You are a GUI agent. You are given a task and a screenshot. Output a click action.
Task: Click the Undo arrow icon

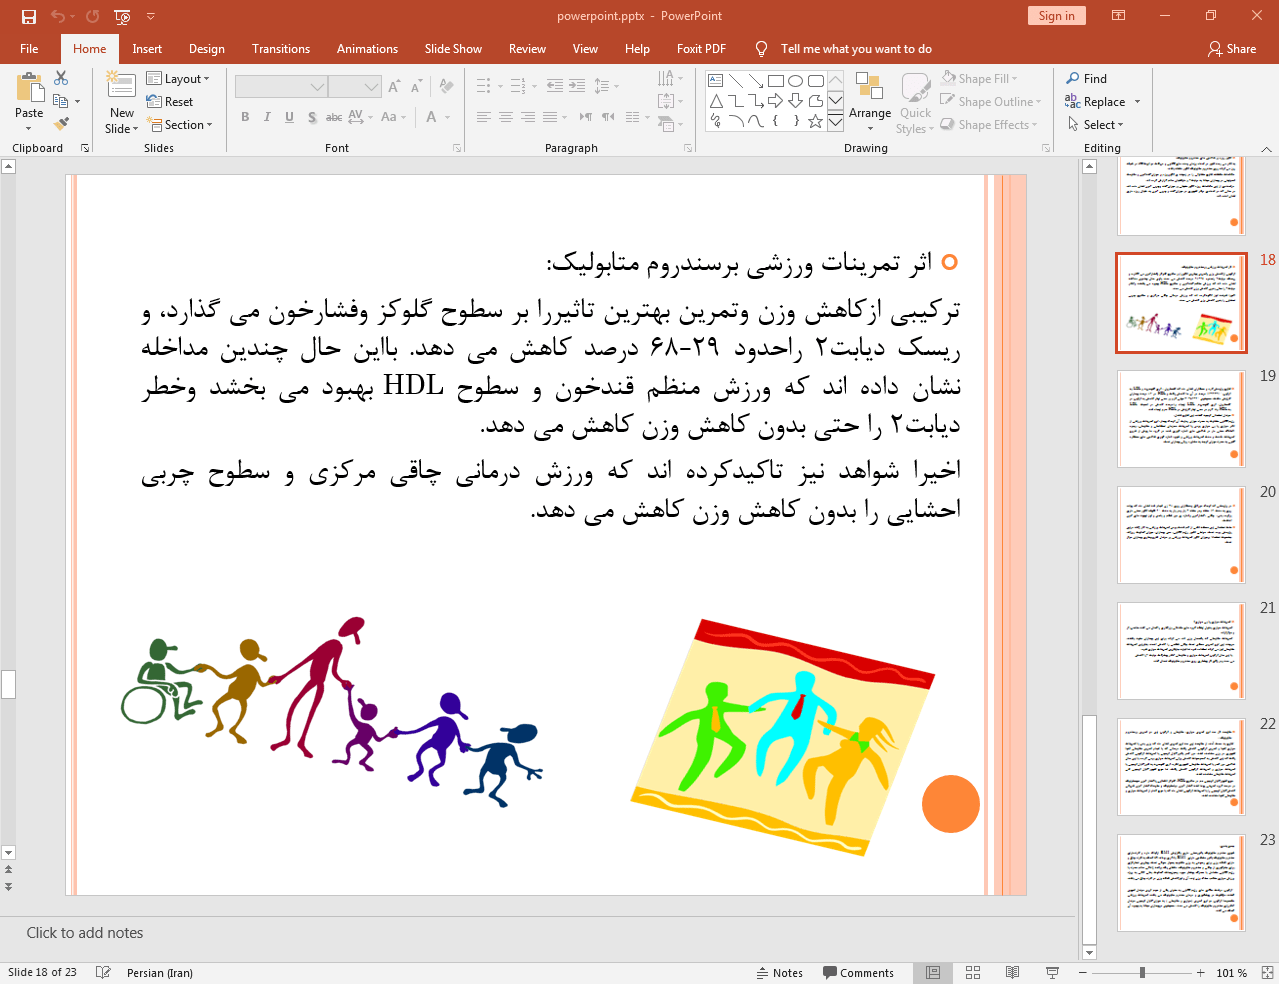point(58,16)
